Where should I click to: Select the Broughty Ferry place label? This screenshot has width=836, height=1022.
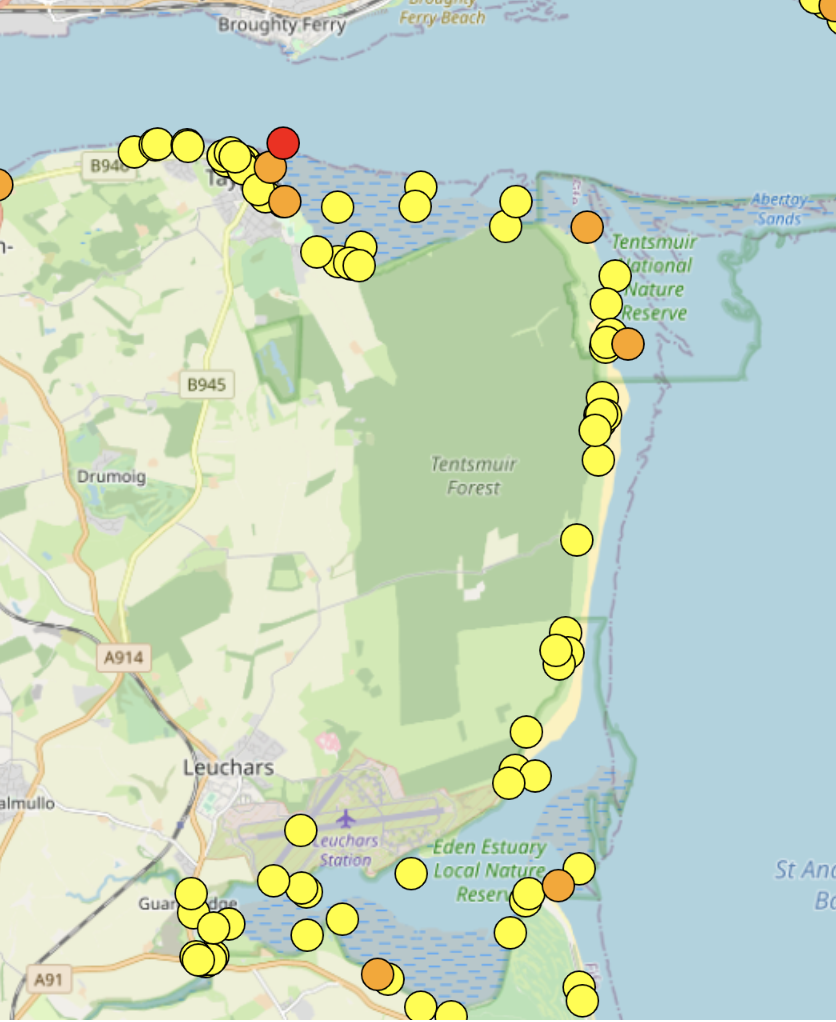[x=282, y=24]
